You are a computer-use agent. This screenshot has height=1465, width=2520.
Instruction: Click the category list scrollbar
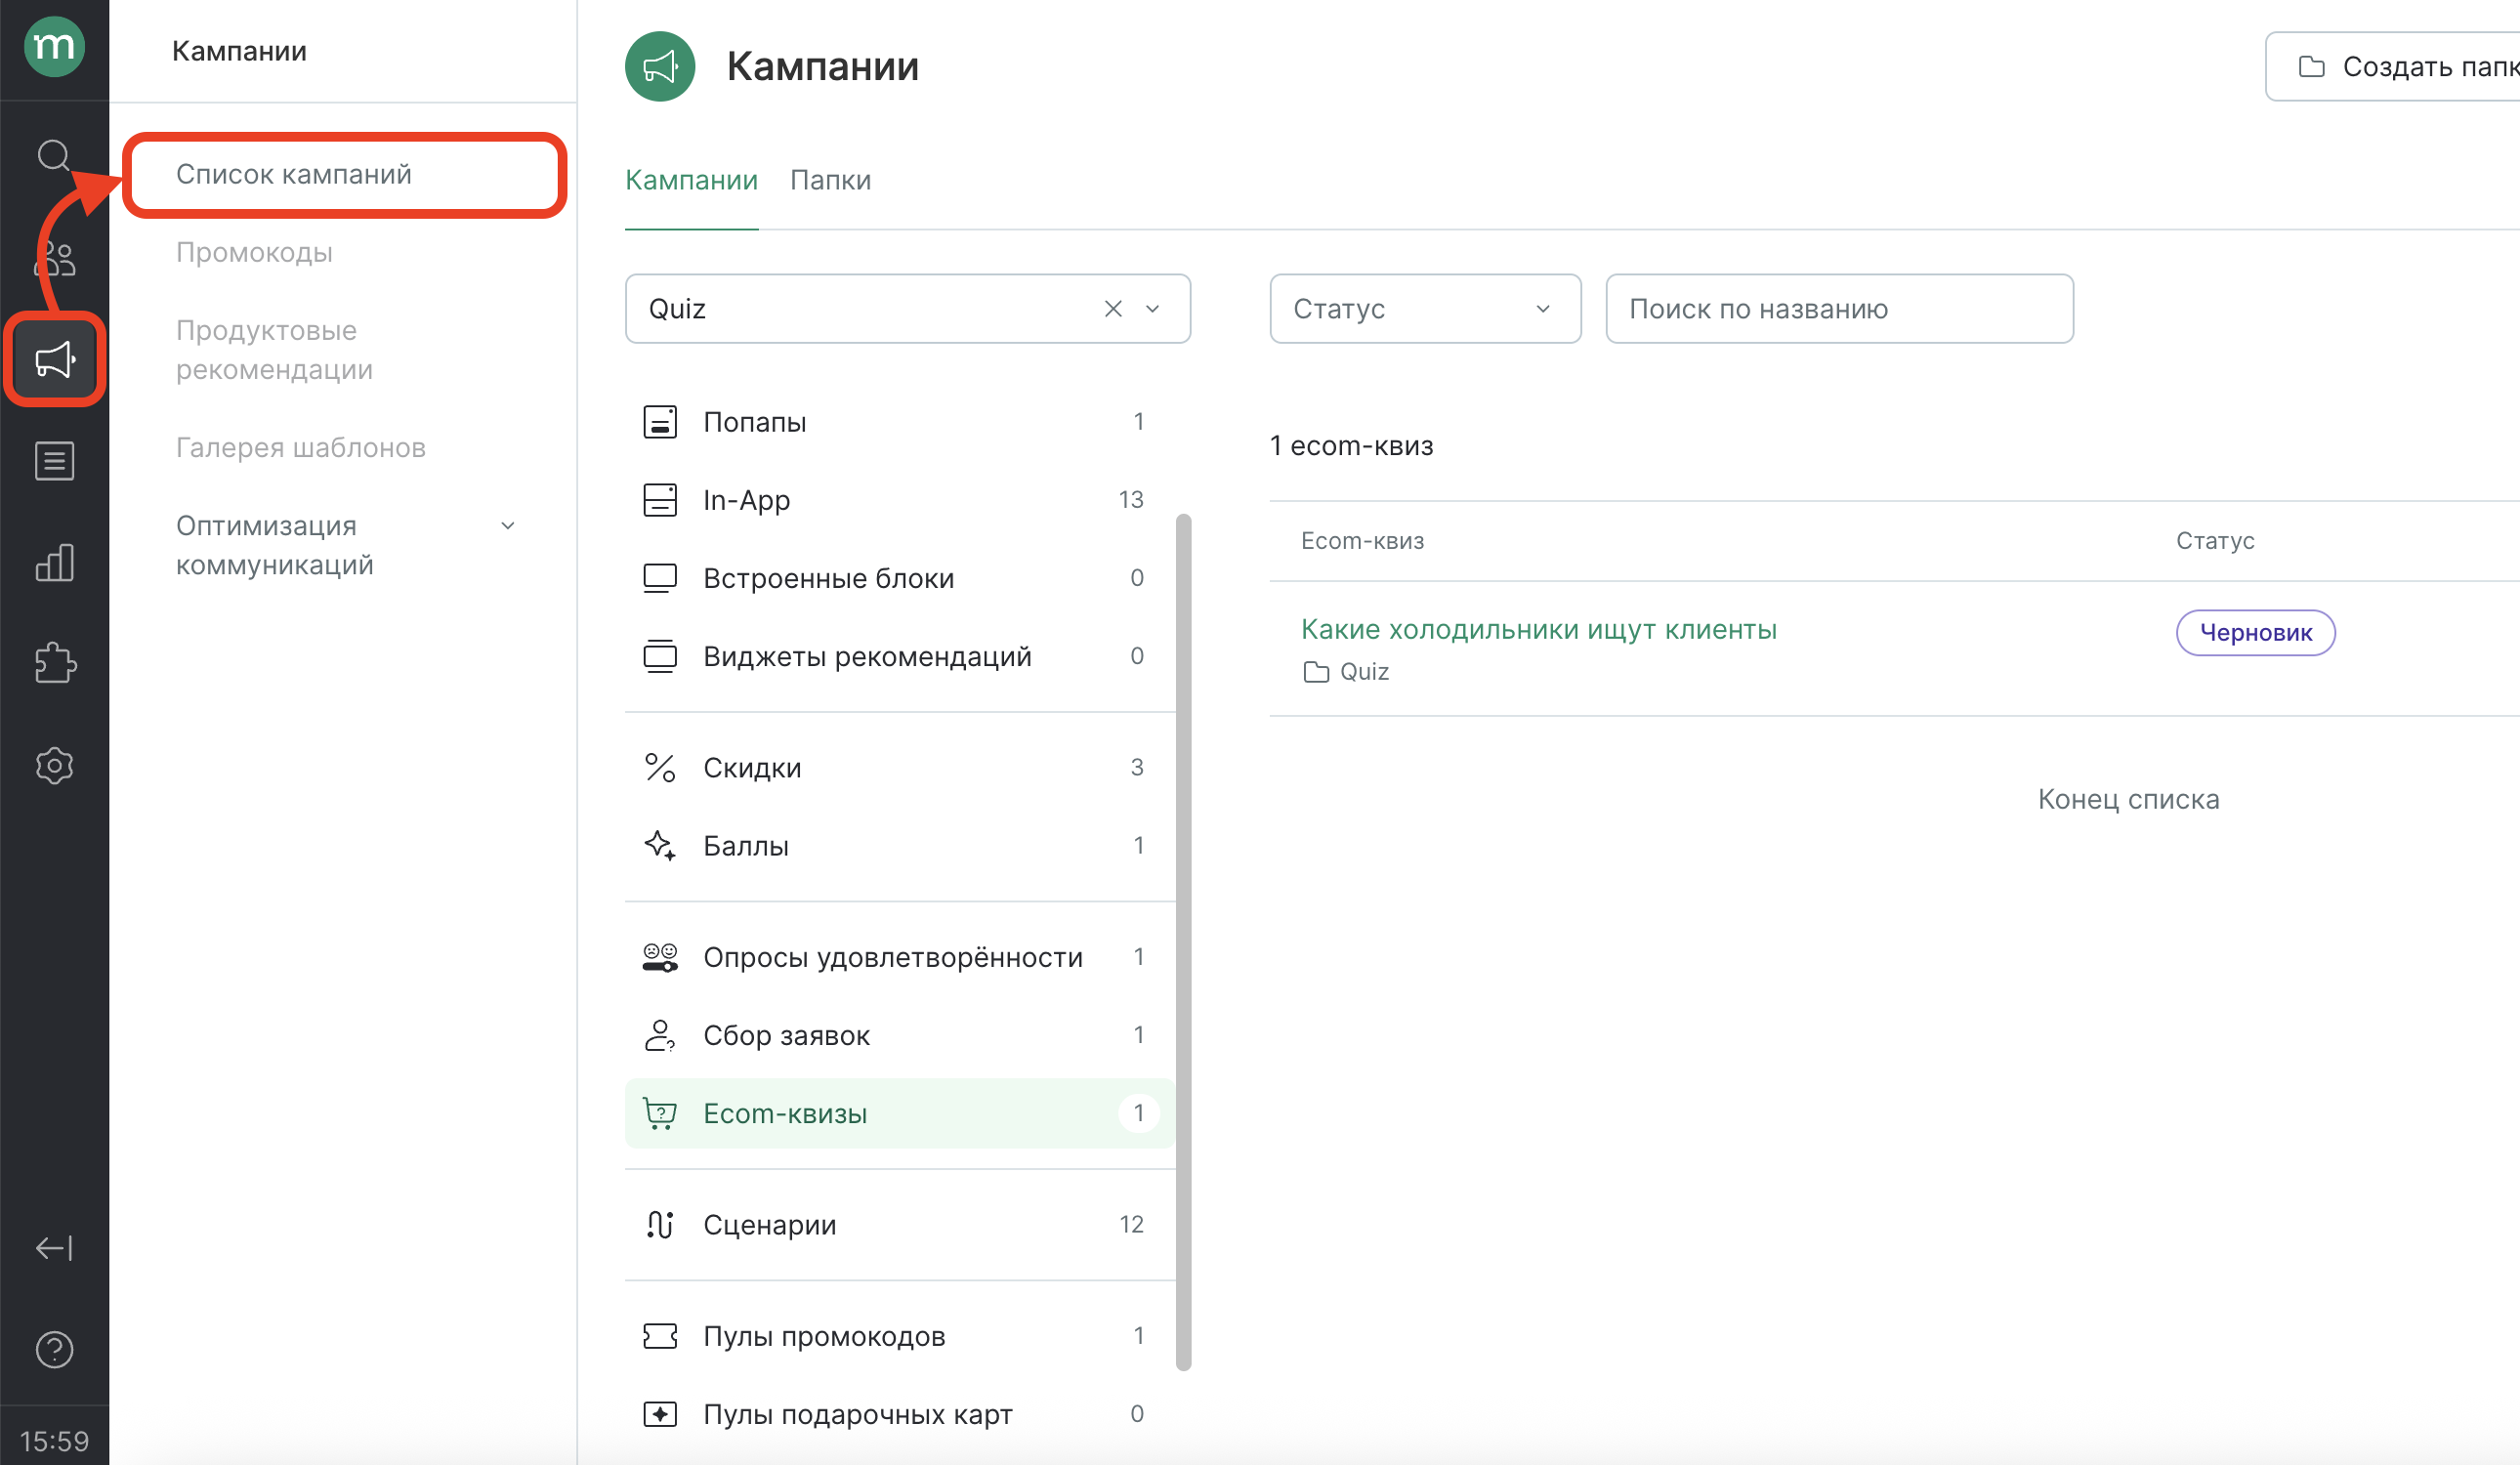coord(1184,942)
